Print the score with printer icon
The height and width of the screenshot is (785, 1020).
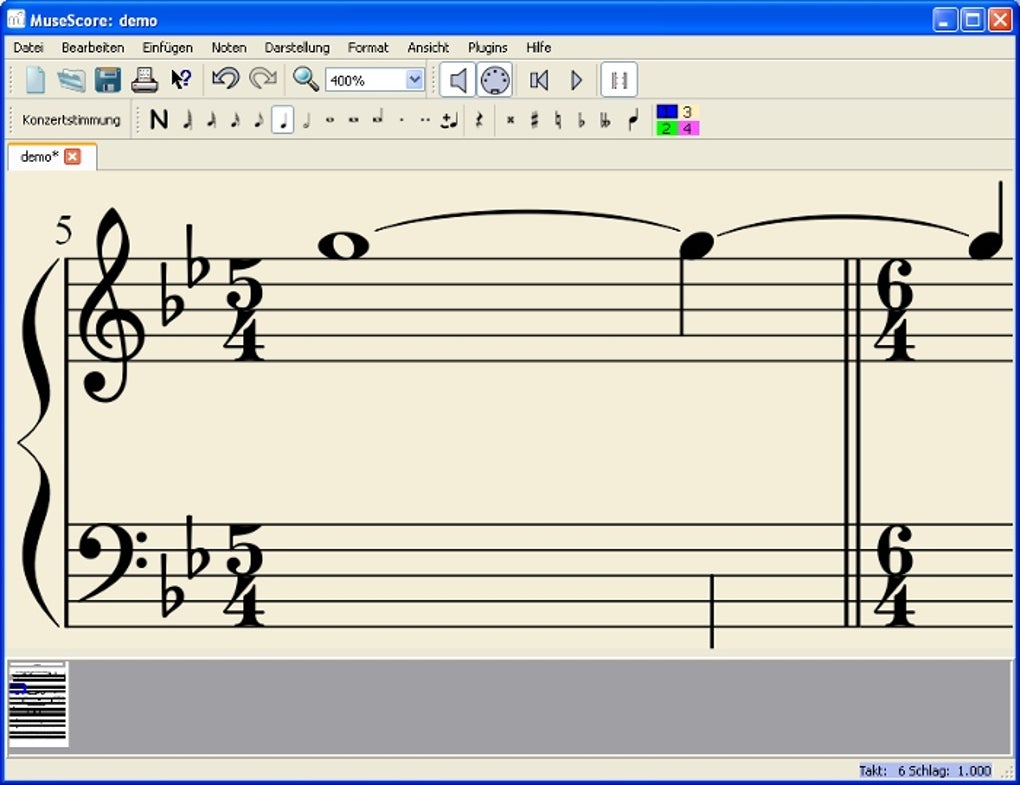pos(144,80)
